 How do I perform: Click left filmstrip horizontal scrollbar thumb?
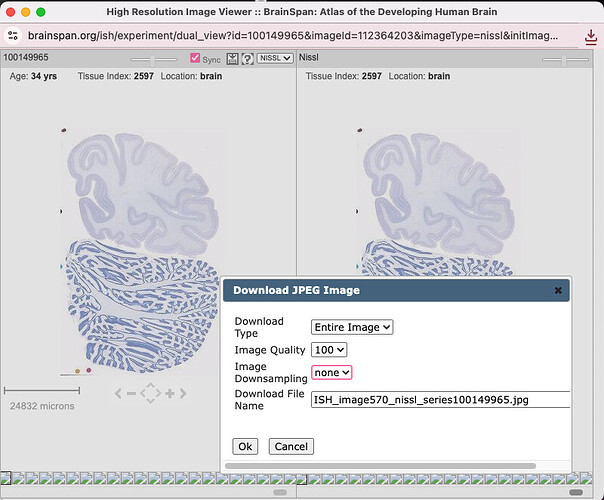[x=280, y=492]
